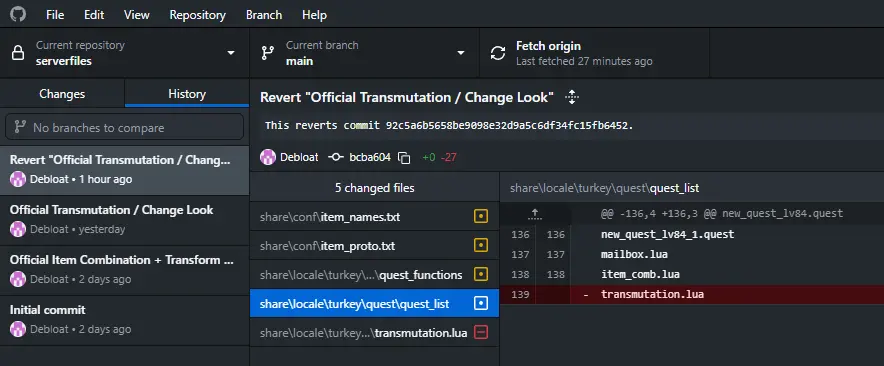This screenshot has width=884, height=366.
Task: Click the fetch origin sync icon
Action: click(498, 53)
